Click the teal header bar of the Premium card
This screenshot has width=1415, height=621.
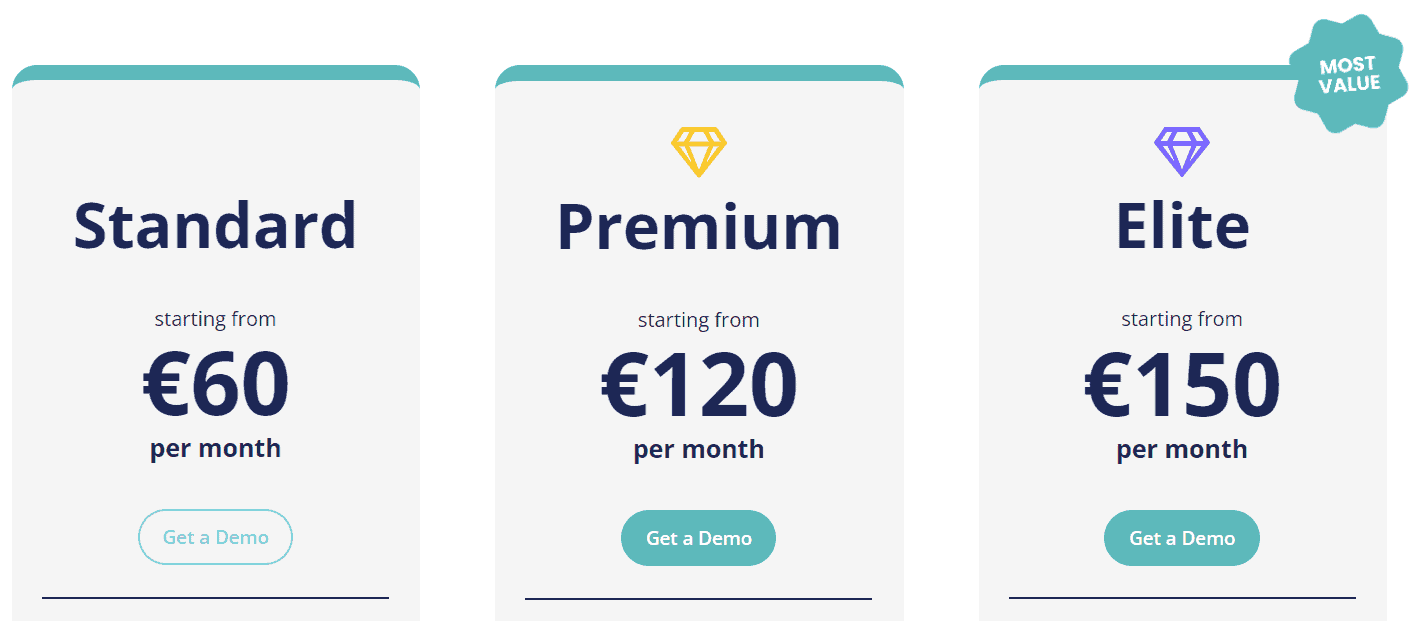coord(698,72)
